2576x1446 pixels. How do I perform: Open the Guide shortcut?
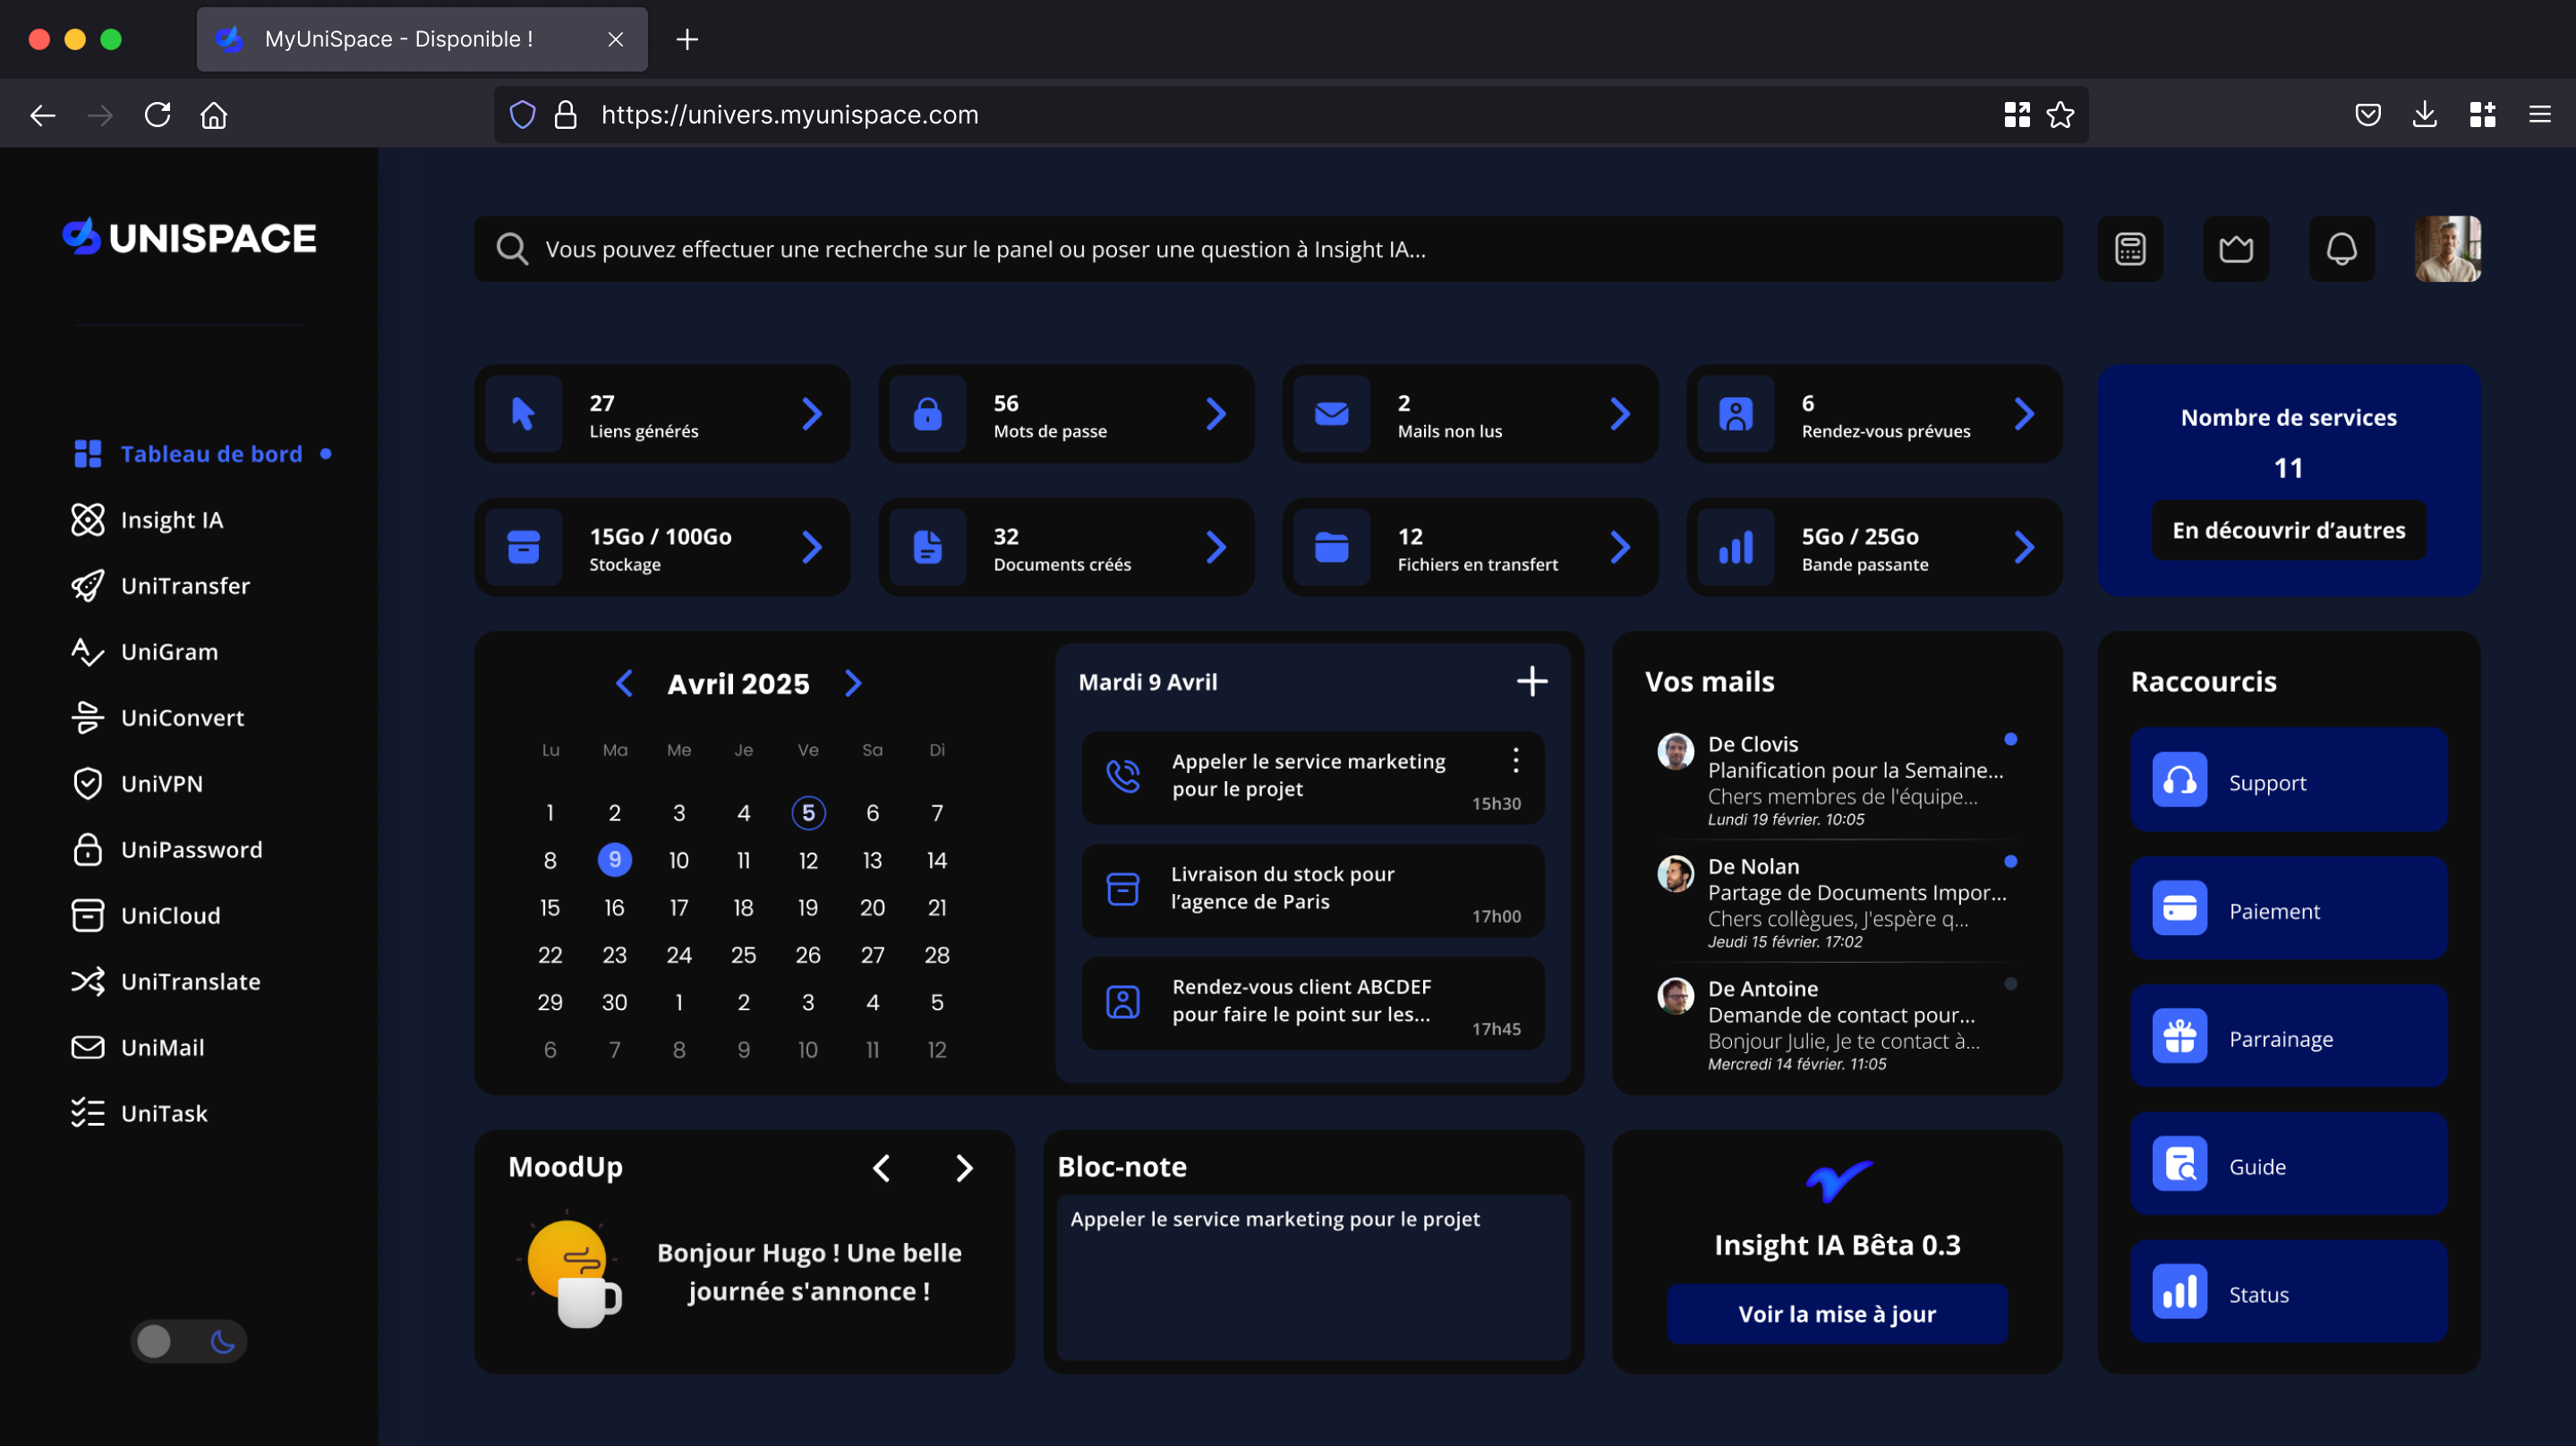click(2289, 1164)
